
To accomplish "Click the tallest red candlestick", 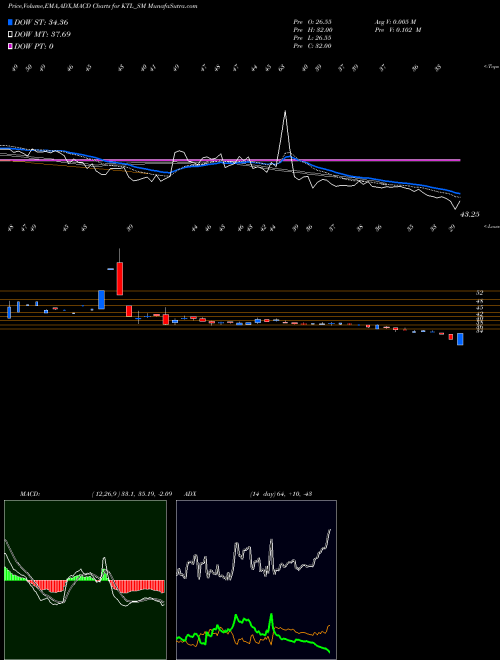I will [x=120, y=279].
